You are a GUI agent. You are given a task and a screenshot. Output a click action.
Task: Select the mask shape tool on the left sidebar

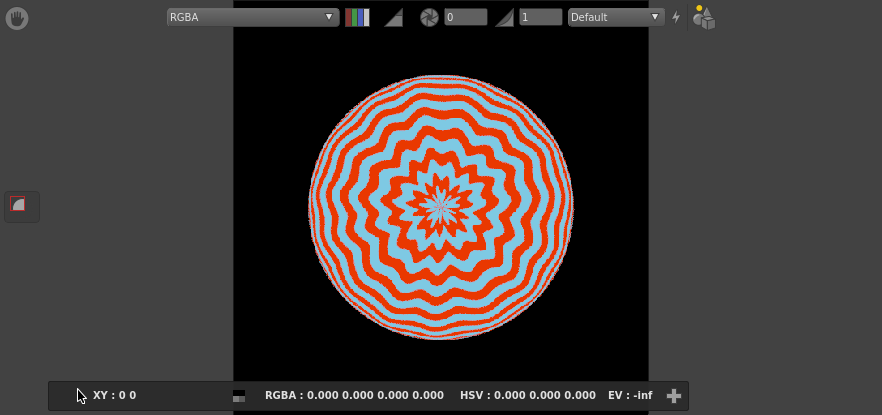click(x=19, y=204)
